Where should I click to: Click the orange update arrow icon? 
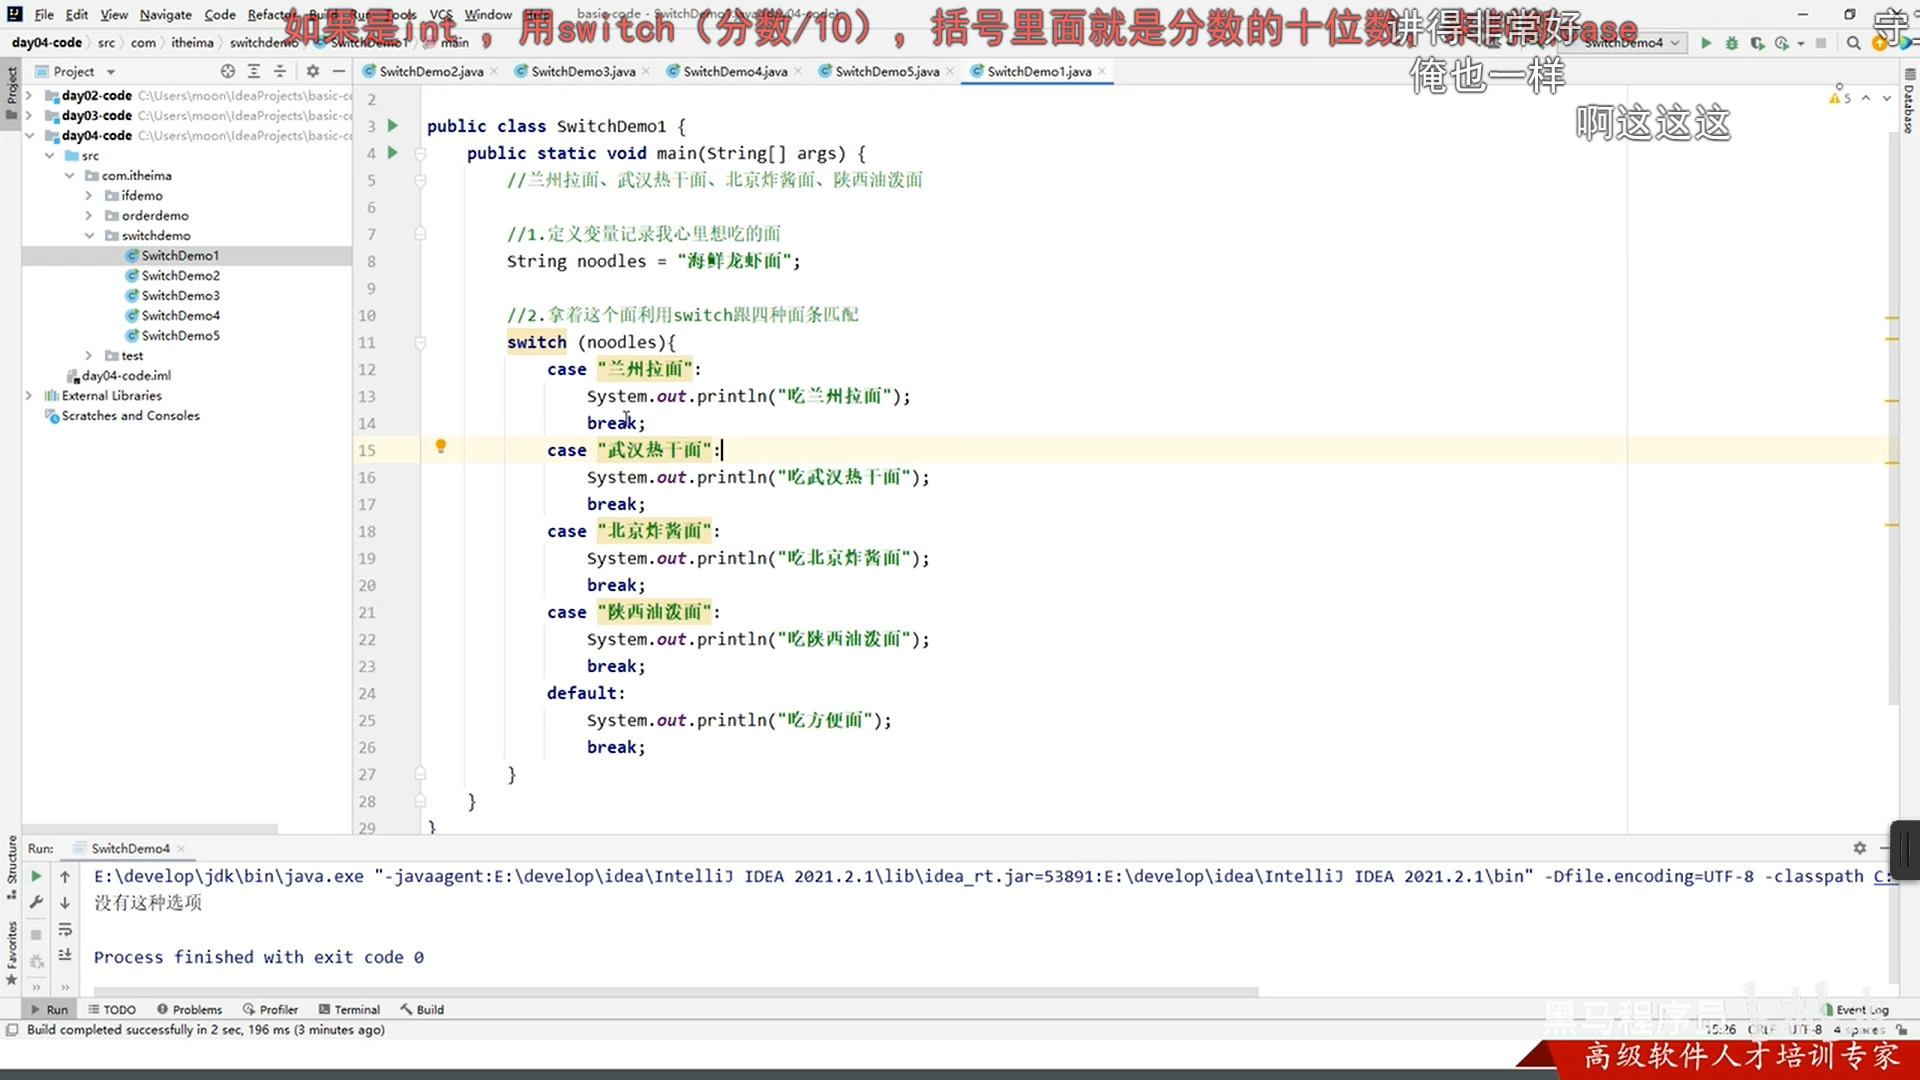pos(1879,43)
